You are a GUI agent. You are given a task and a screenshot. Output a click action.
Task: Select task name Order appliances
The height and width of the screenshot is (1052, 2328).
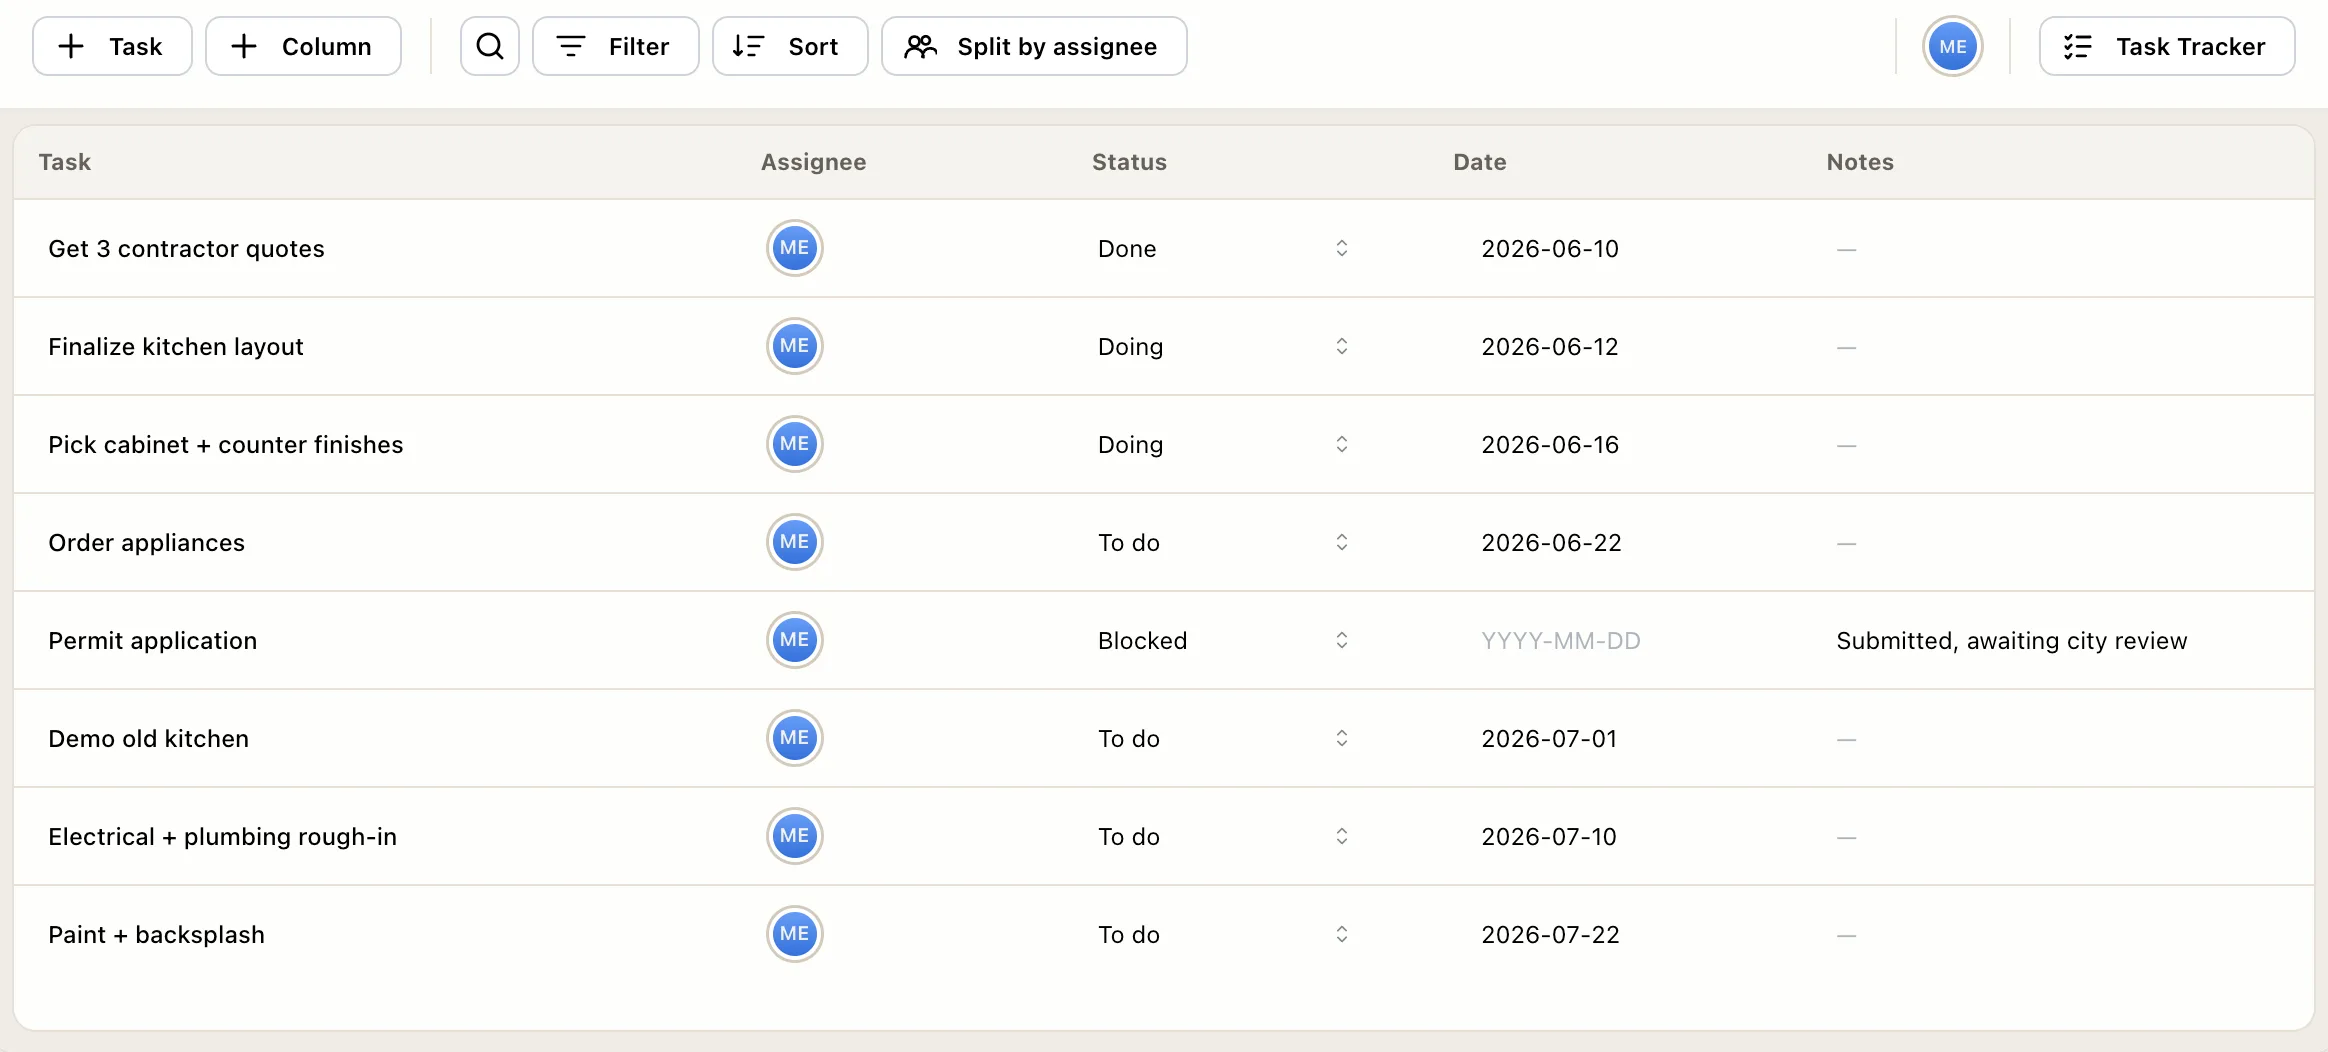click(x=146, y=542)
